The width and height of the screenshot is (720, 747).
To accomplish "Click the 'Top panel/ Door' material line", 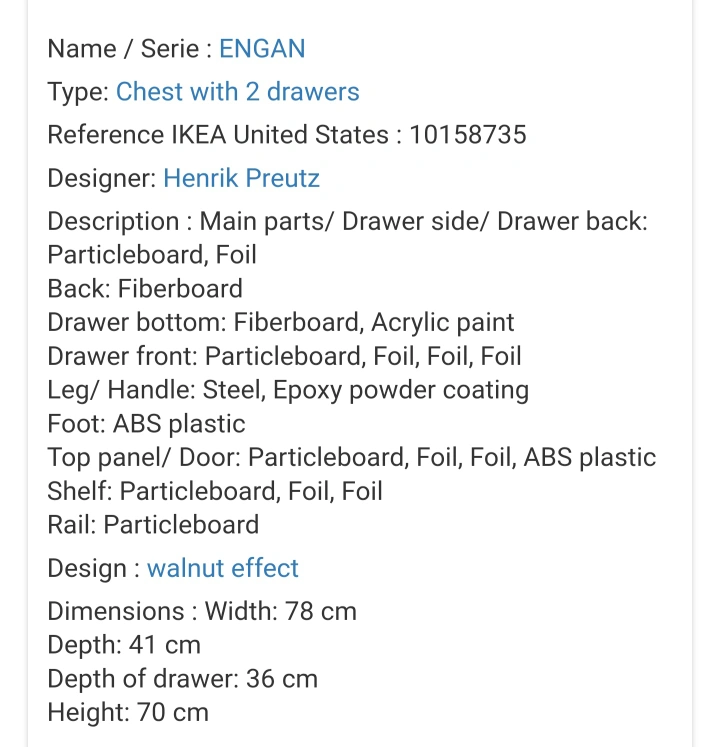I will tap(351, 458).
